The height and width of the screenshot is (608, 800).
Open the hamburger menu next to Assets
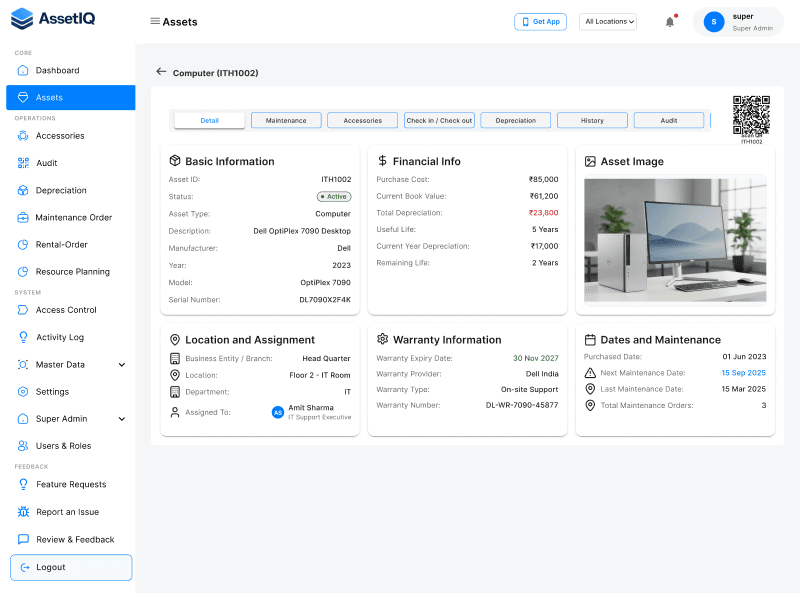click(x=155, y=21)
